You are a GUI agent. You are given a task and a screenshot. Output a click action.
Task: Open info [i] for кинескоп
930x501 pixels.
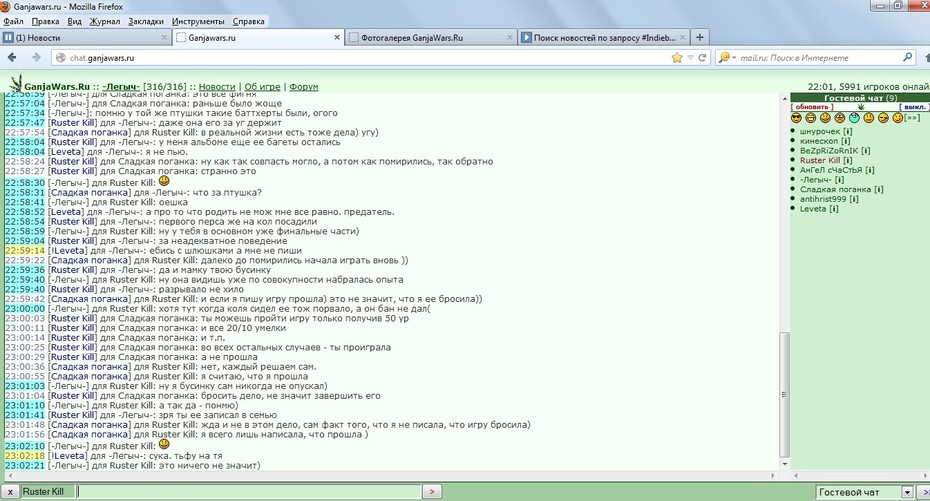(x=845, y=141)
